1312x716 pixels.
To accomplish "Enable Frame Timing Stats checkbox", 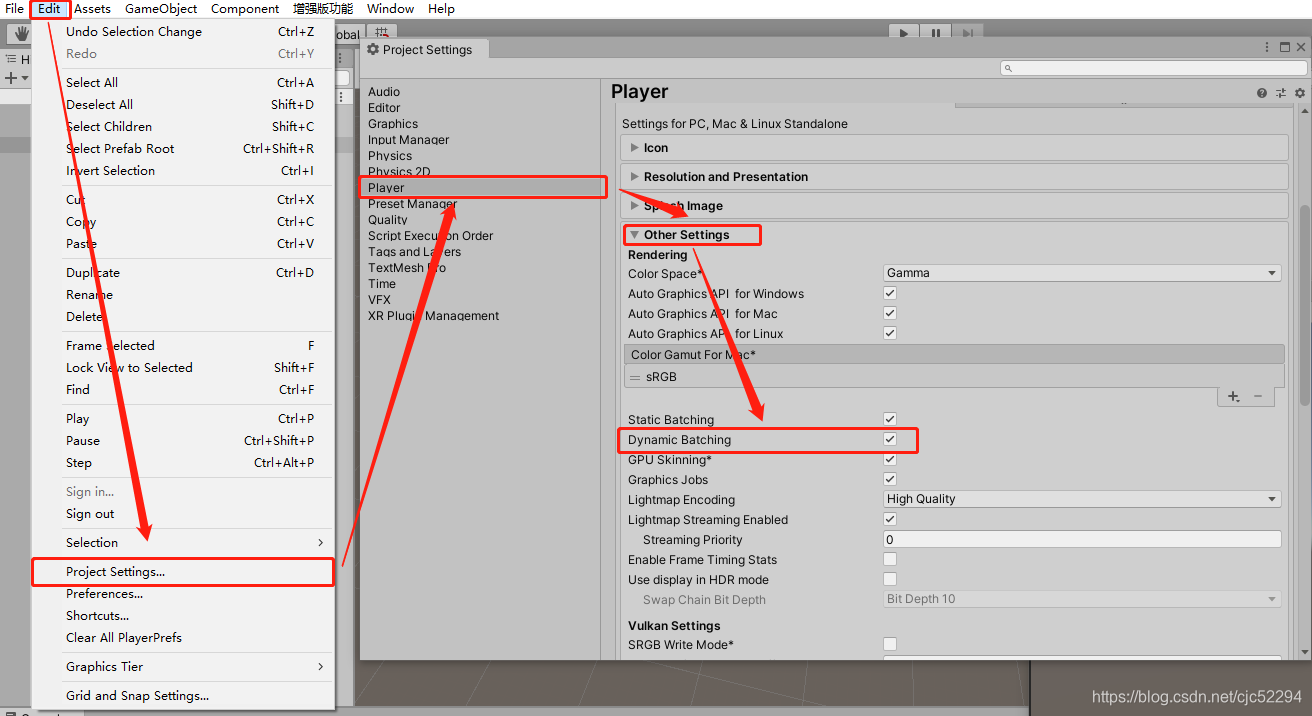I will (x=890, y=559).
